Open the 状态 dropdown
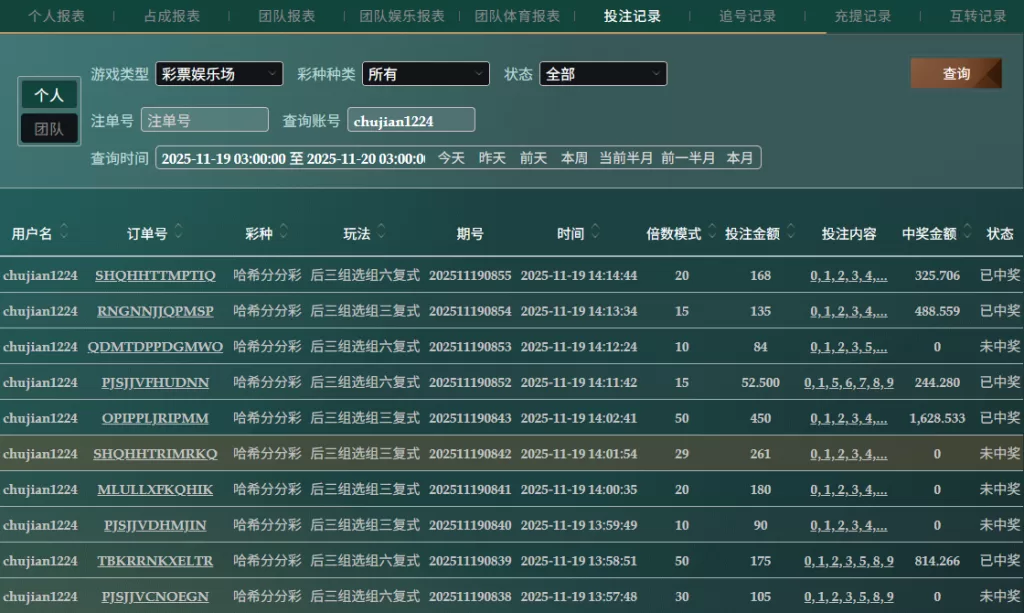 [603, 74]
